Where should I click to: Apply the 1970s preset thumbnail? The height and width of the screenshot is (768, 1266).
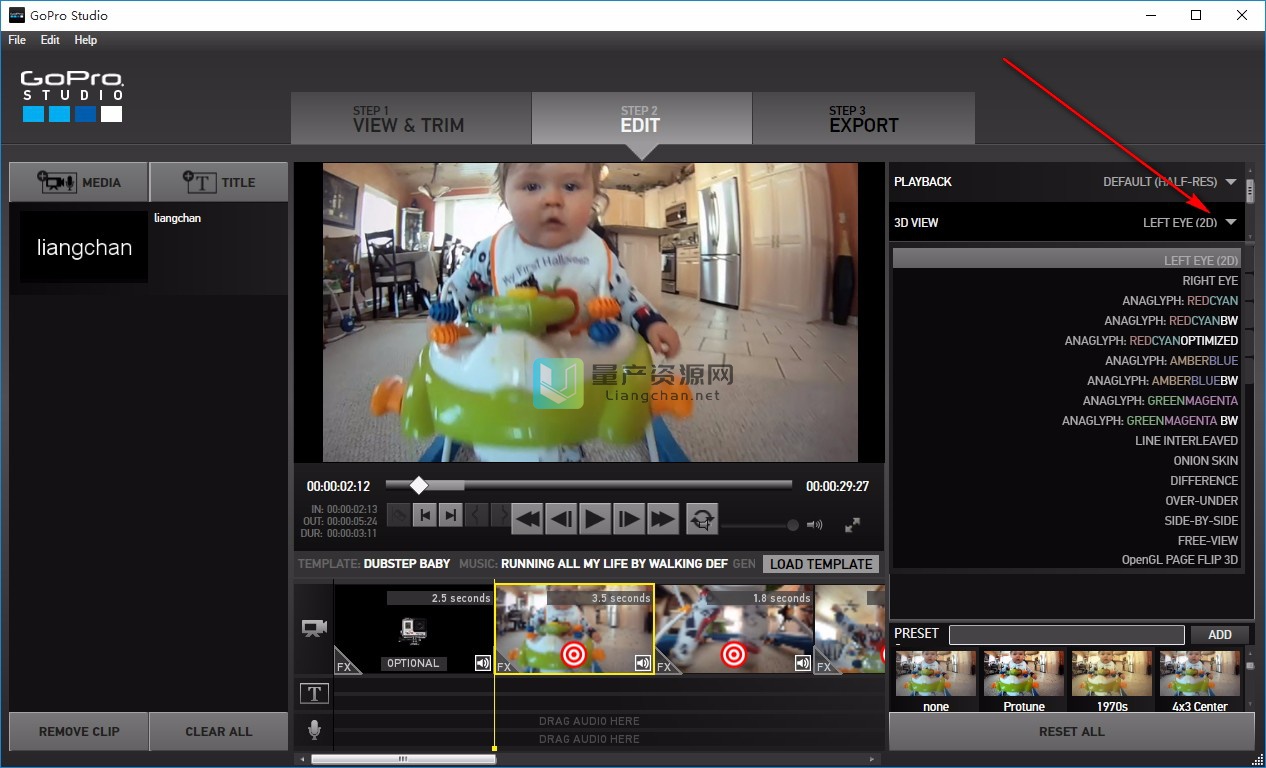[x=1112, y=674]
